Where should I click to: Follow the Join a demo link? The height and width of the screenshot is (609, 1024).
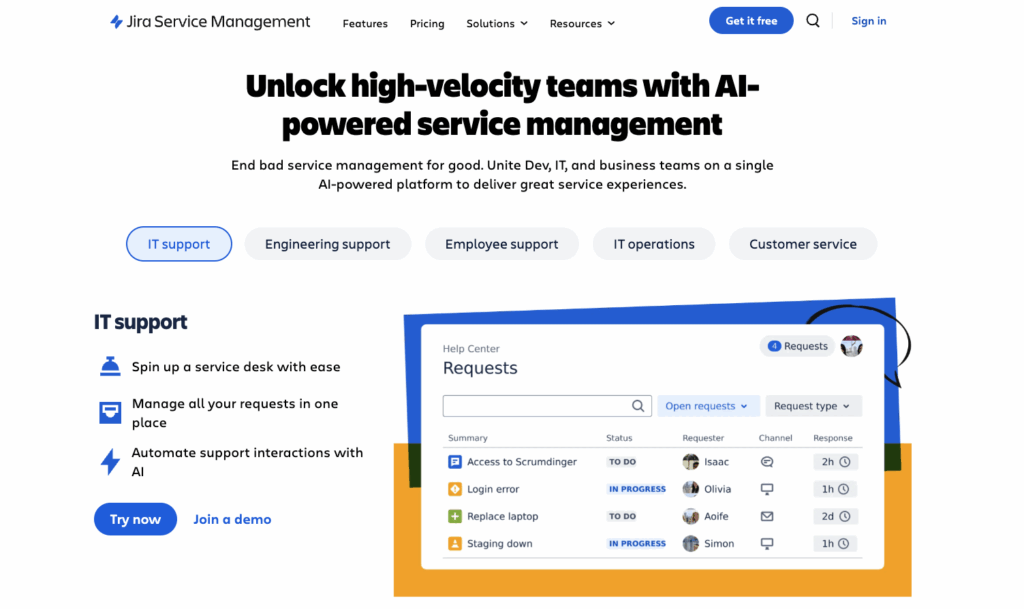click(x=232, y=519)
